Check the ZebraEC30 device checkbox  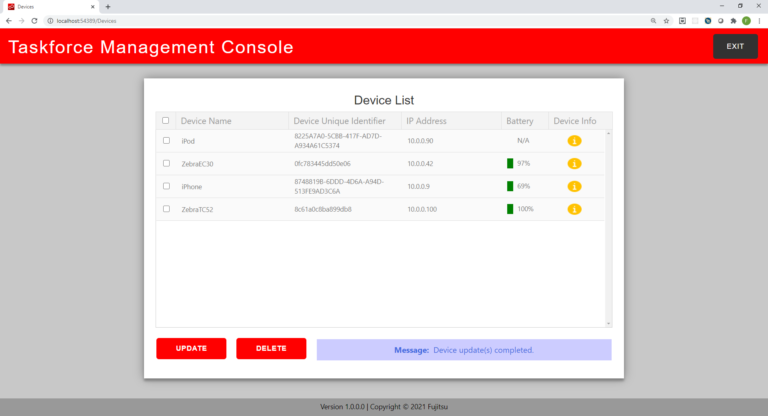pos(167,163)
